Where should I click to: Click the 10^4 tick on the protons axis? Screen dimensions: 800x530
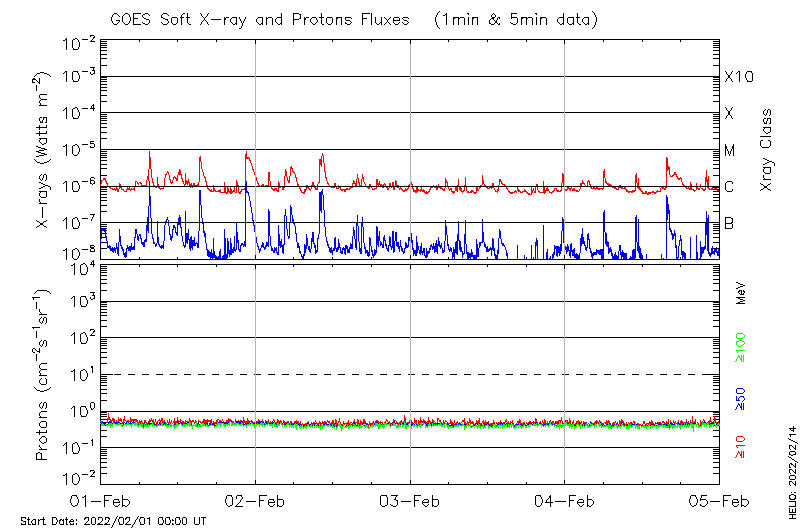(x=82, y=266)
